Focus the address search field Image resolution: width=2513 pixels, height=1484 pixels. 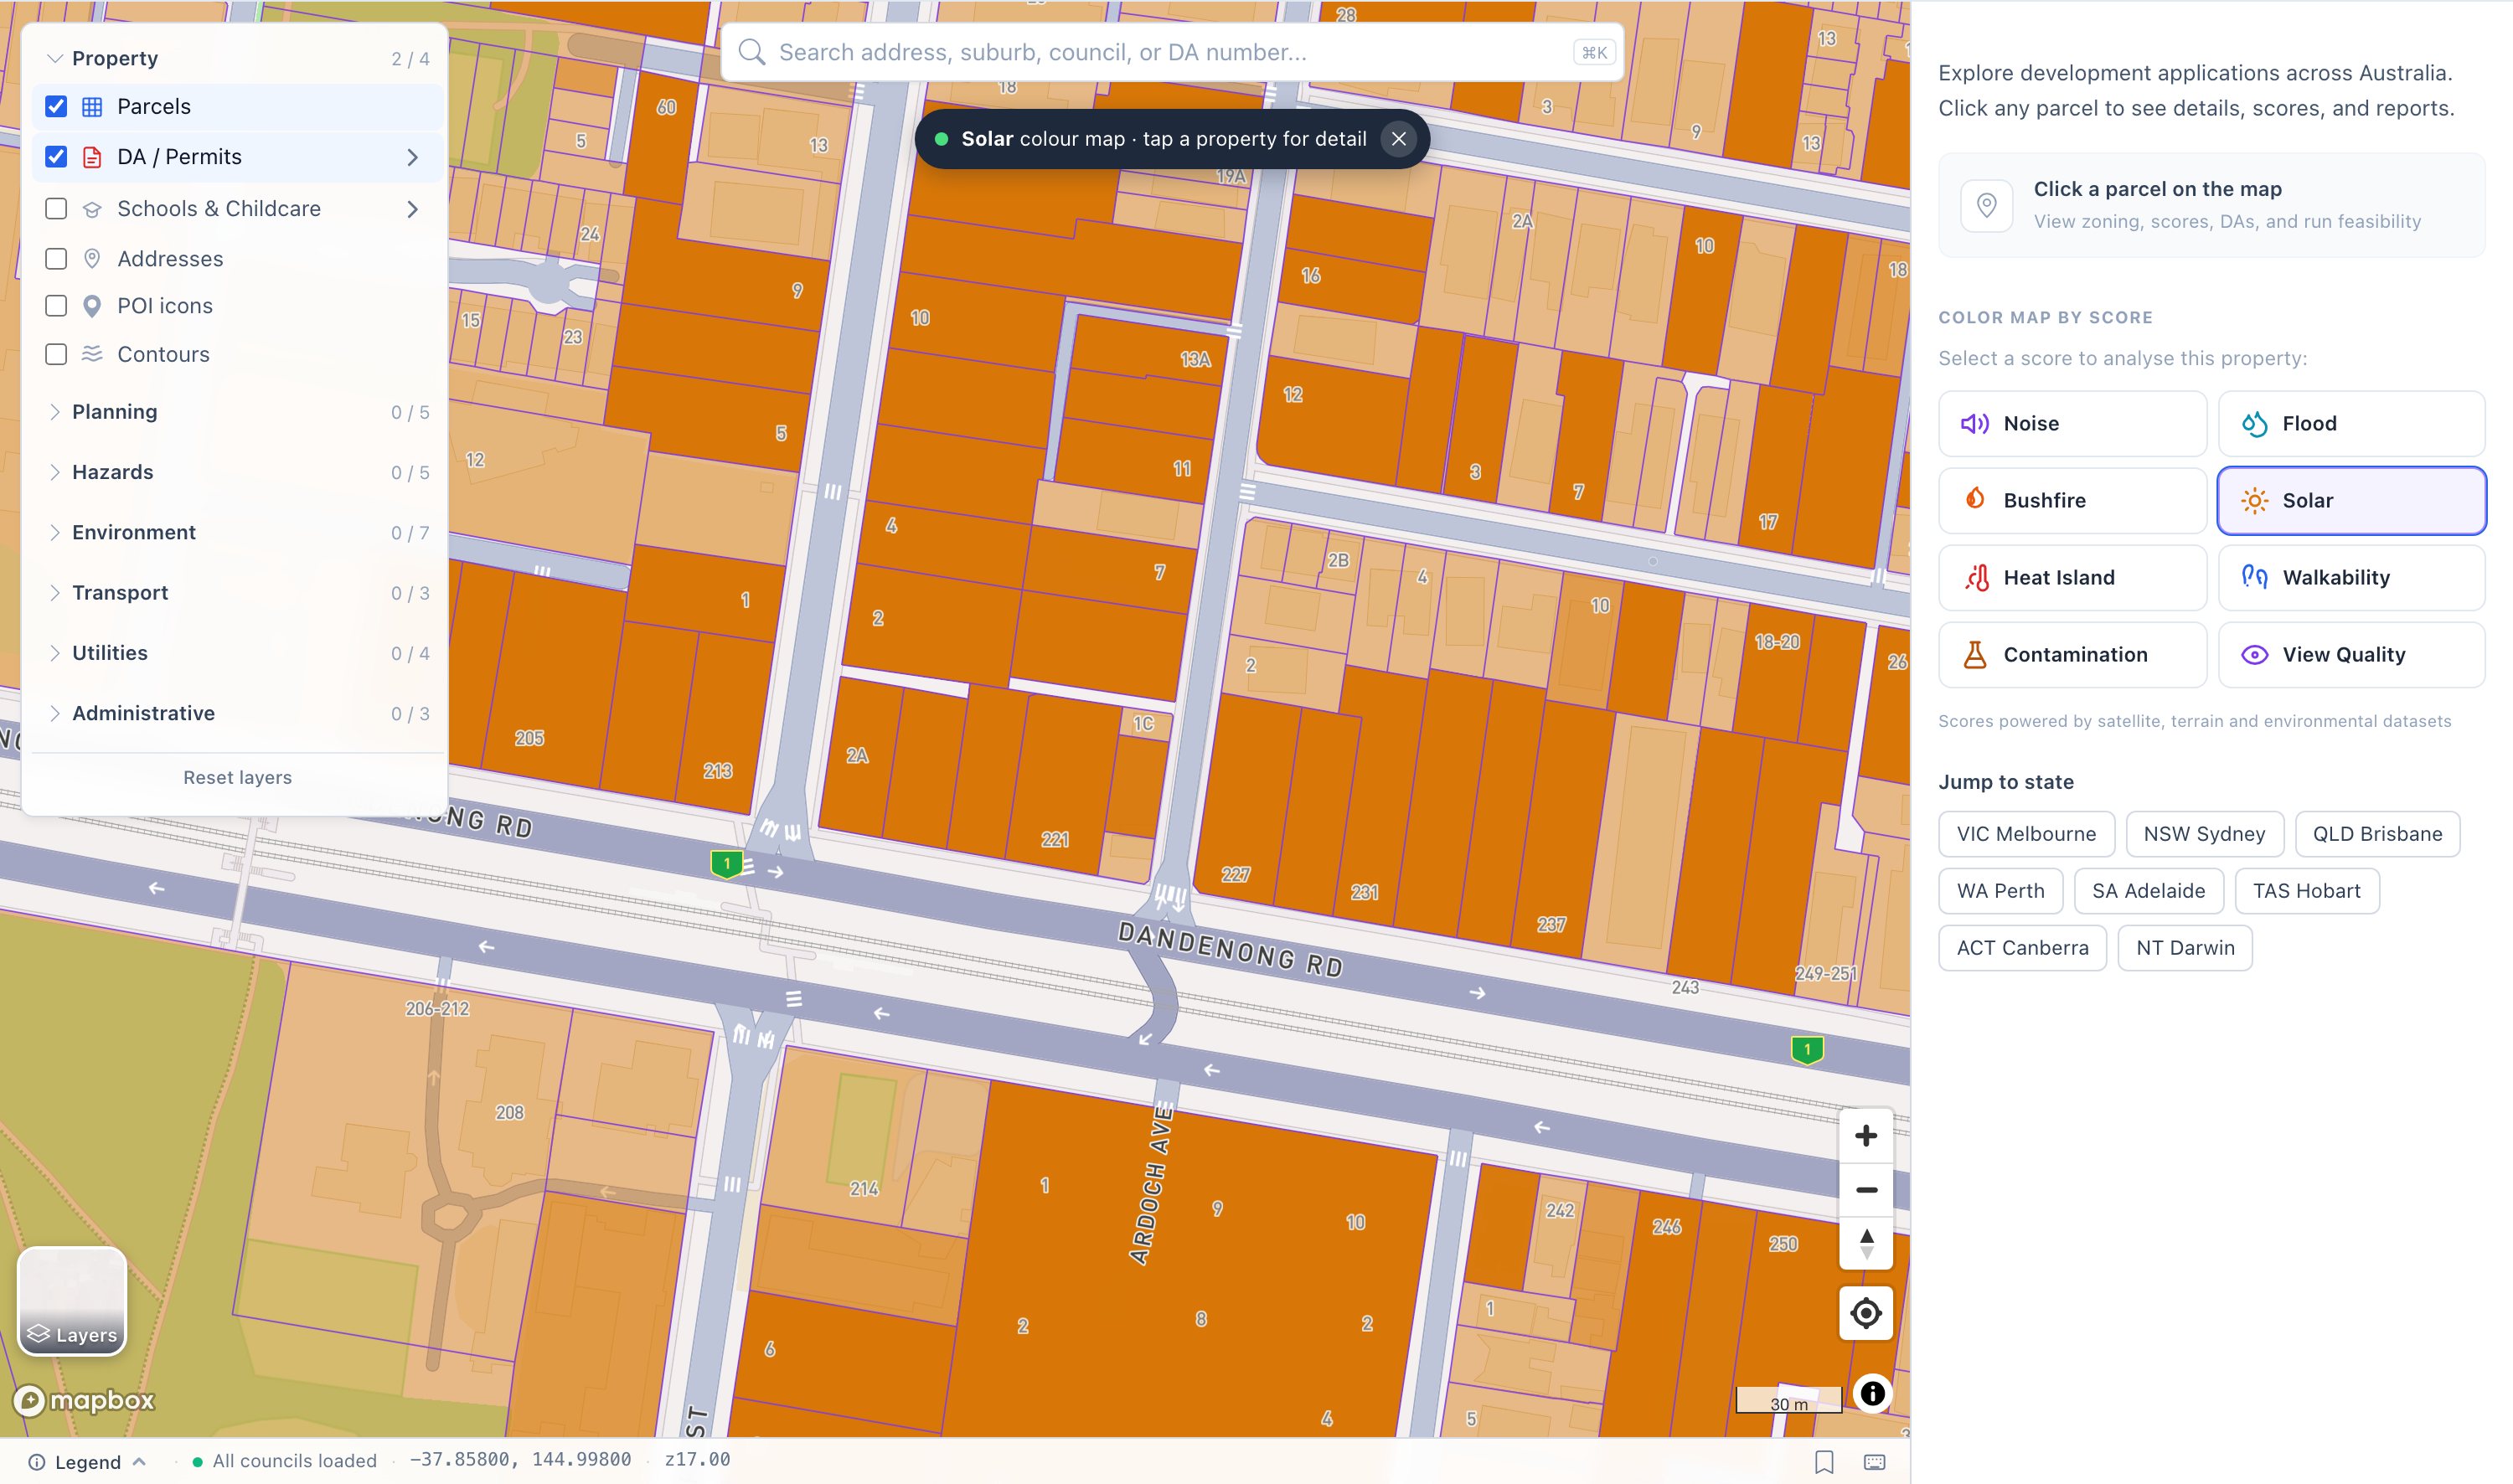[1171, 52]
